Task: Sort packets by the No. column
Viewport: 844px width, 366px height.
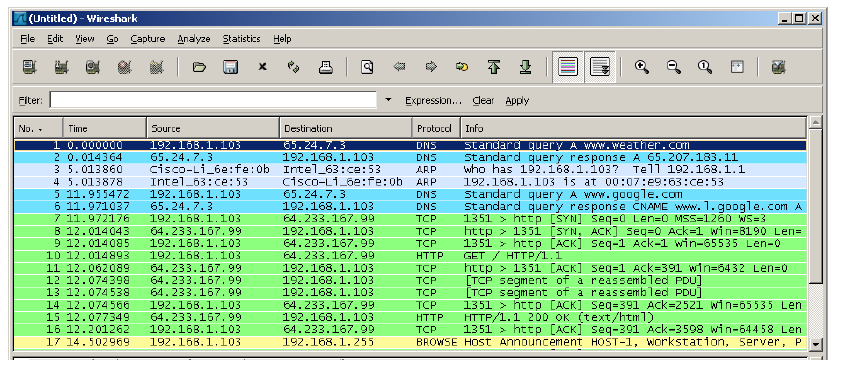Action: (x=38, y=129)
